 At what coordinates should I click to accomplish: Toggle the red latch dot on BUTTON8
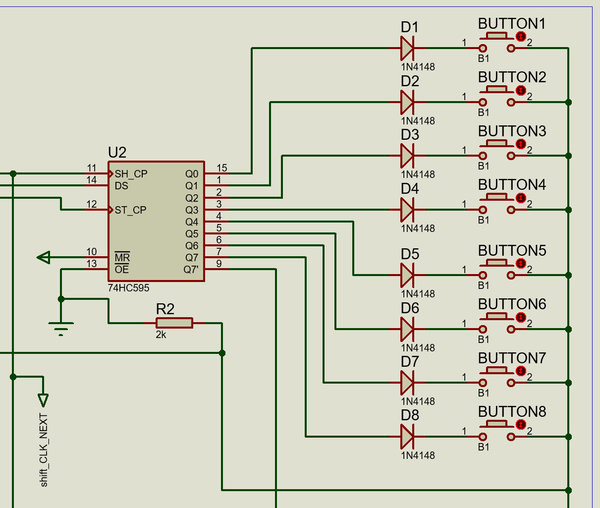coord(521,425)
